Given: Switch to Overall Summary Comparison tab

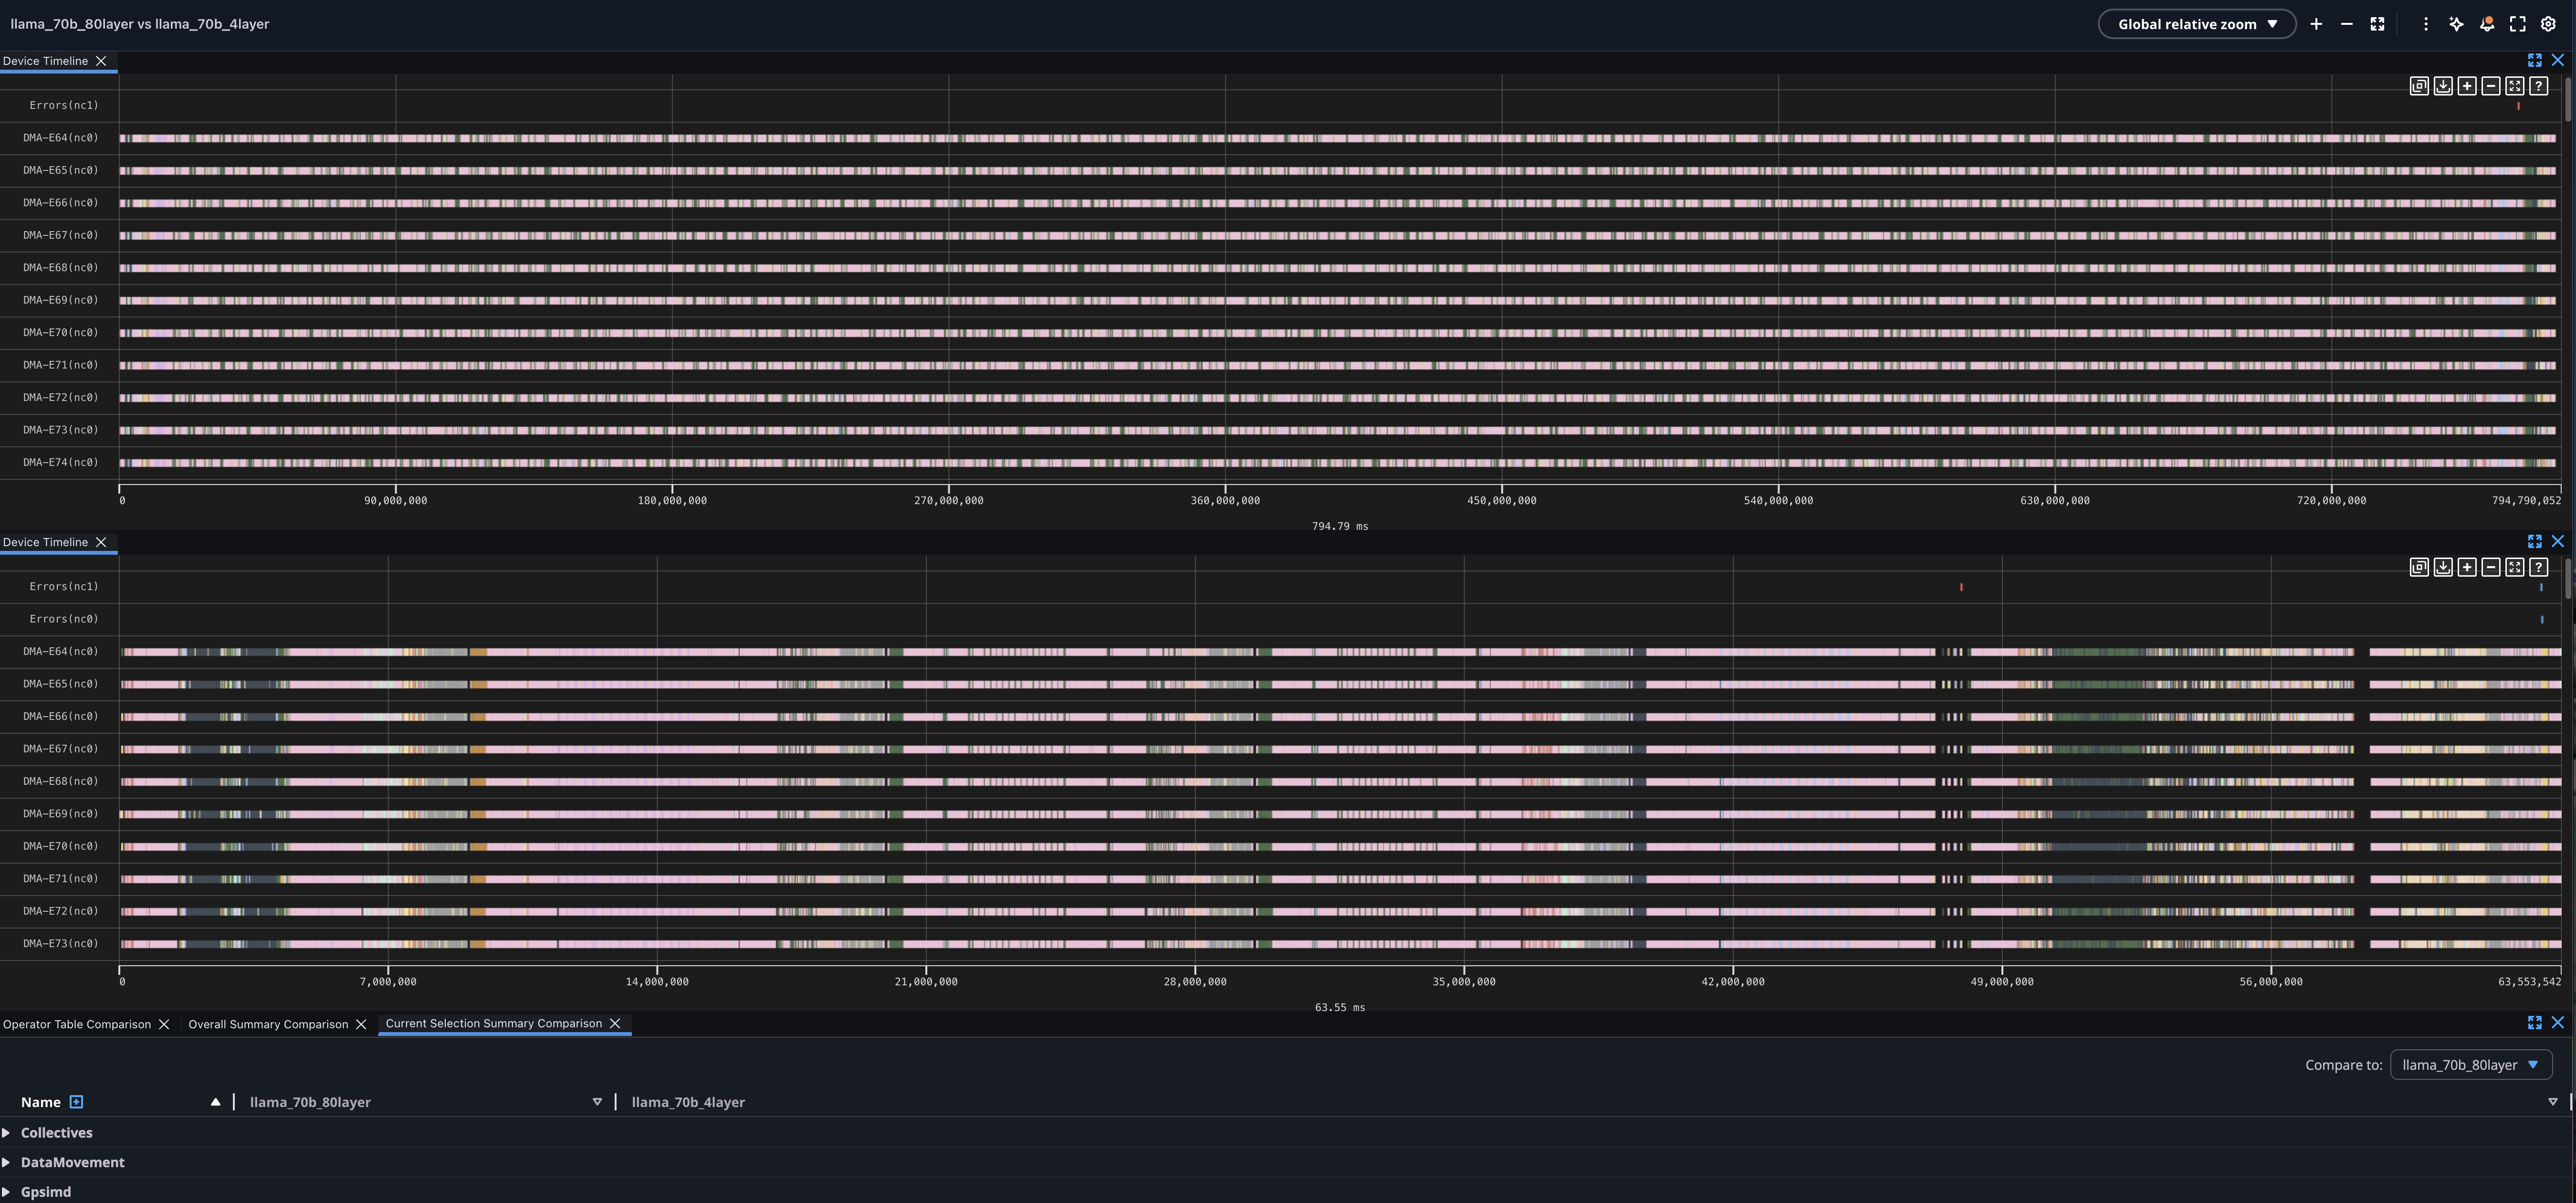Looking at the screenshot, I should click(268, 1024).
